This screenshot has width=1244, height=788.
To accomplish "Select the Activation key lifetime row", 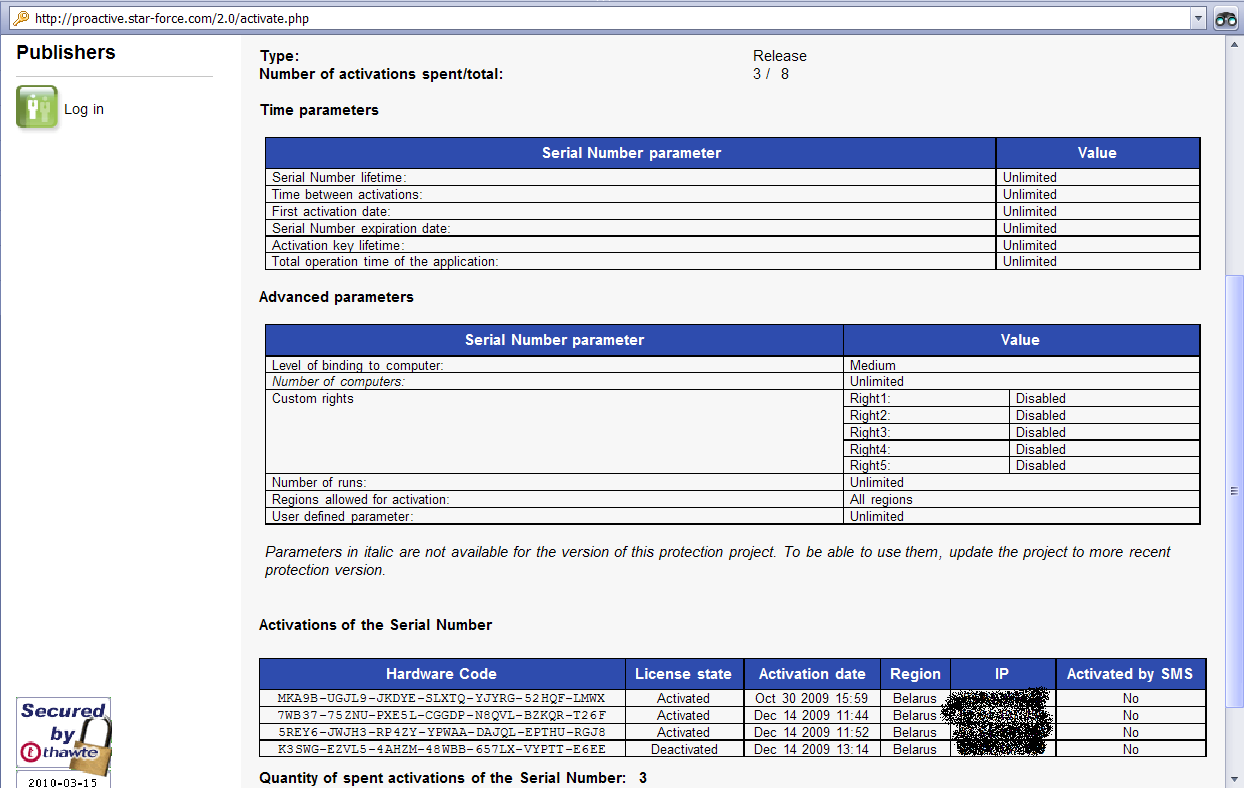I will [x=732, y=245].
